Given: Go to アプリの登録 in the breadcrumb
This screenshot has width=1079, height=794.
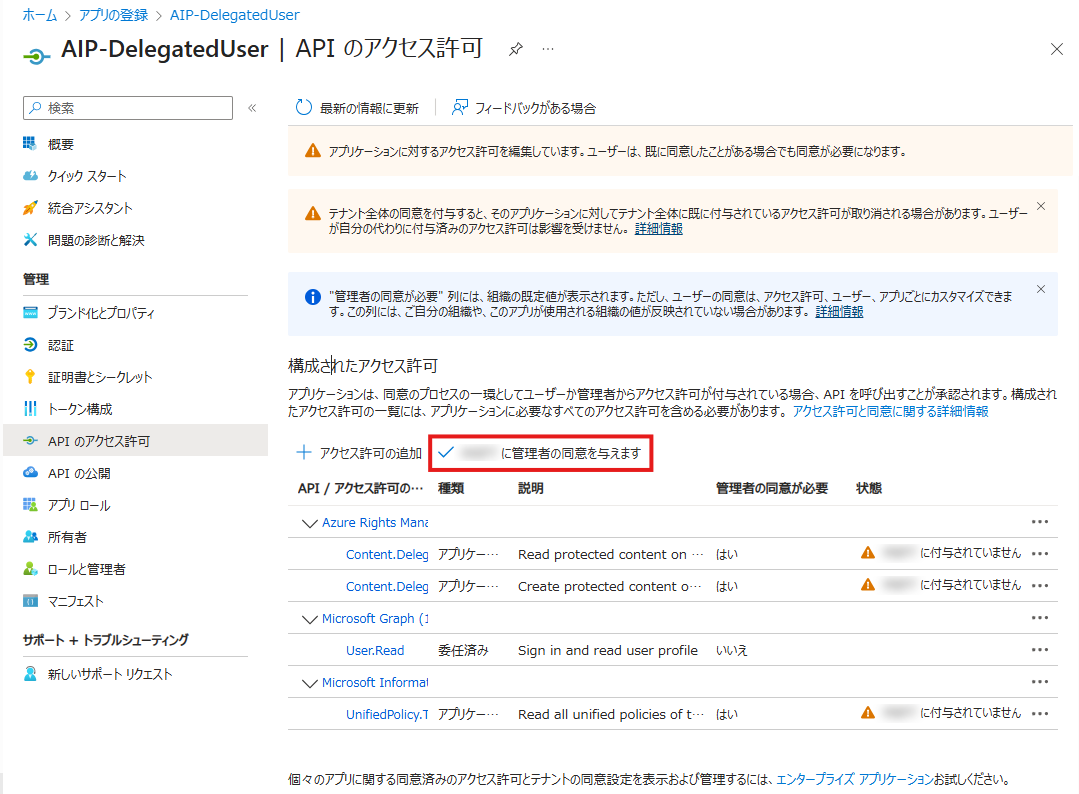Looking at the screenshot, I should pos(114,14).
